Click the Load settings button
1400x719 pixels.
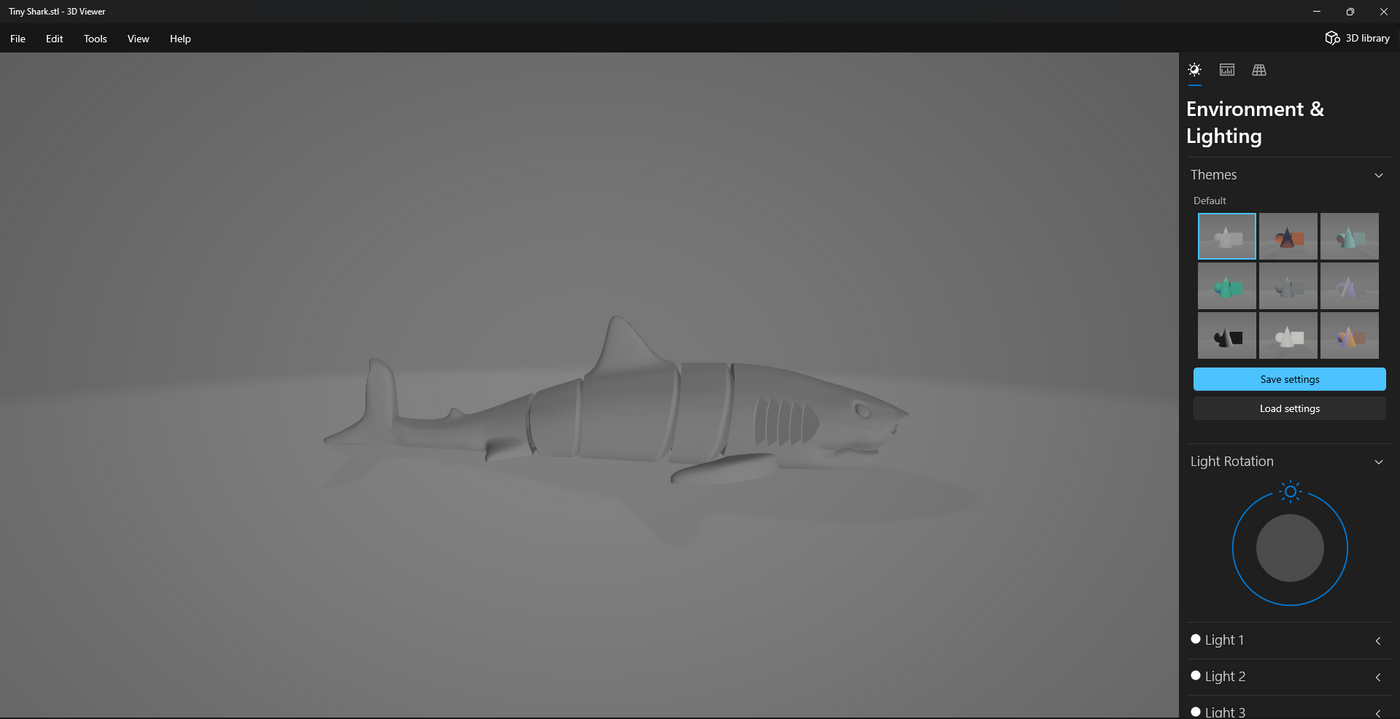coord(1289,408)
